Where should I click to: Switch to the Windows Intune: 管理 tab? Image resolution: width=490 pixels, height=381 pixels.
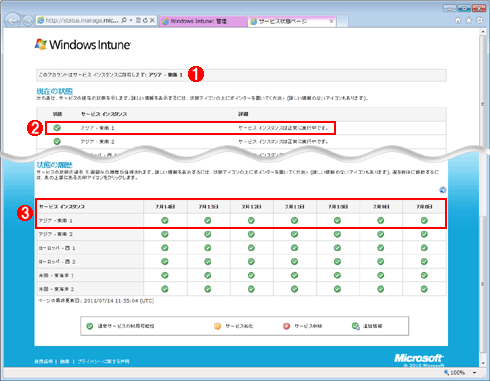203,21
